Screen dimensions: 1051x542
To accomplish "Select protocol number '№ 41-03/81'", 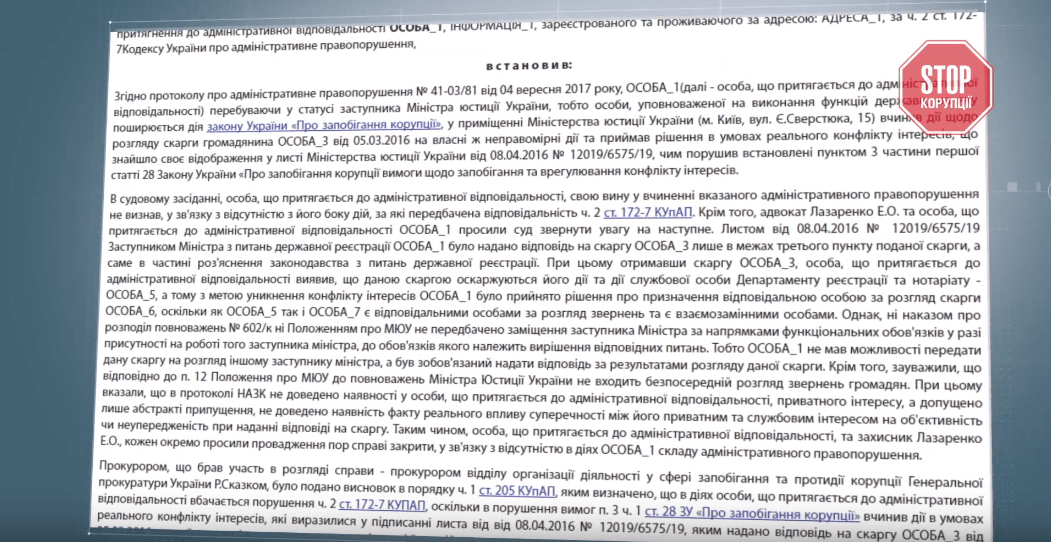I will (444, 91).
